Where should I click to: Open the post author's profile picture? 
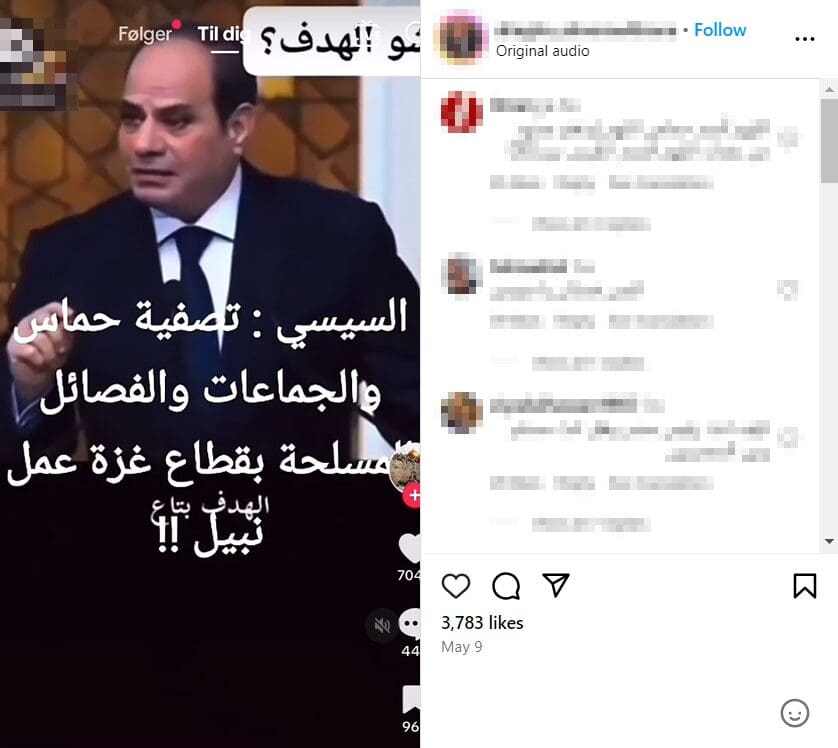461,37
